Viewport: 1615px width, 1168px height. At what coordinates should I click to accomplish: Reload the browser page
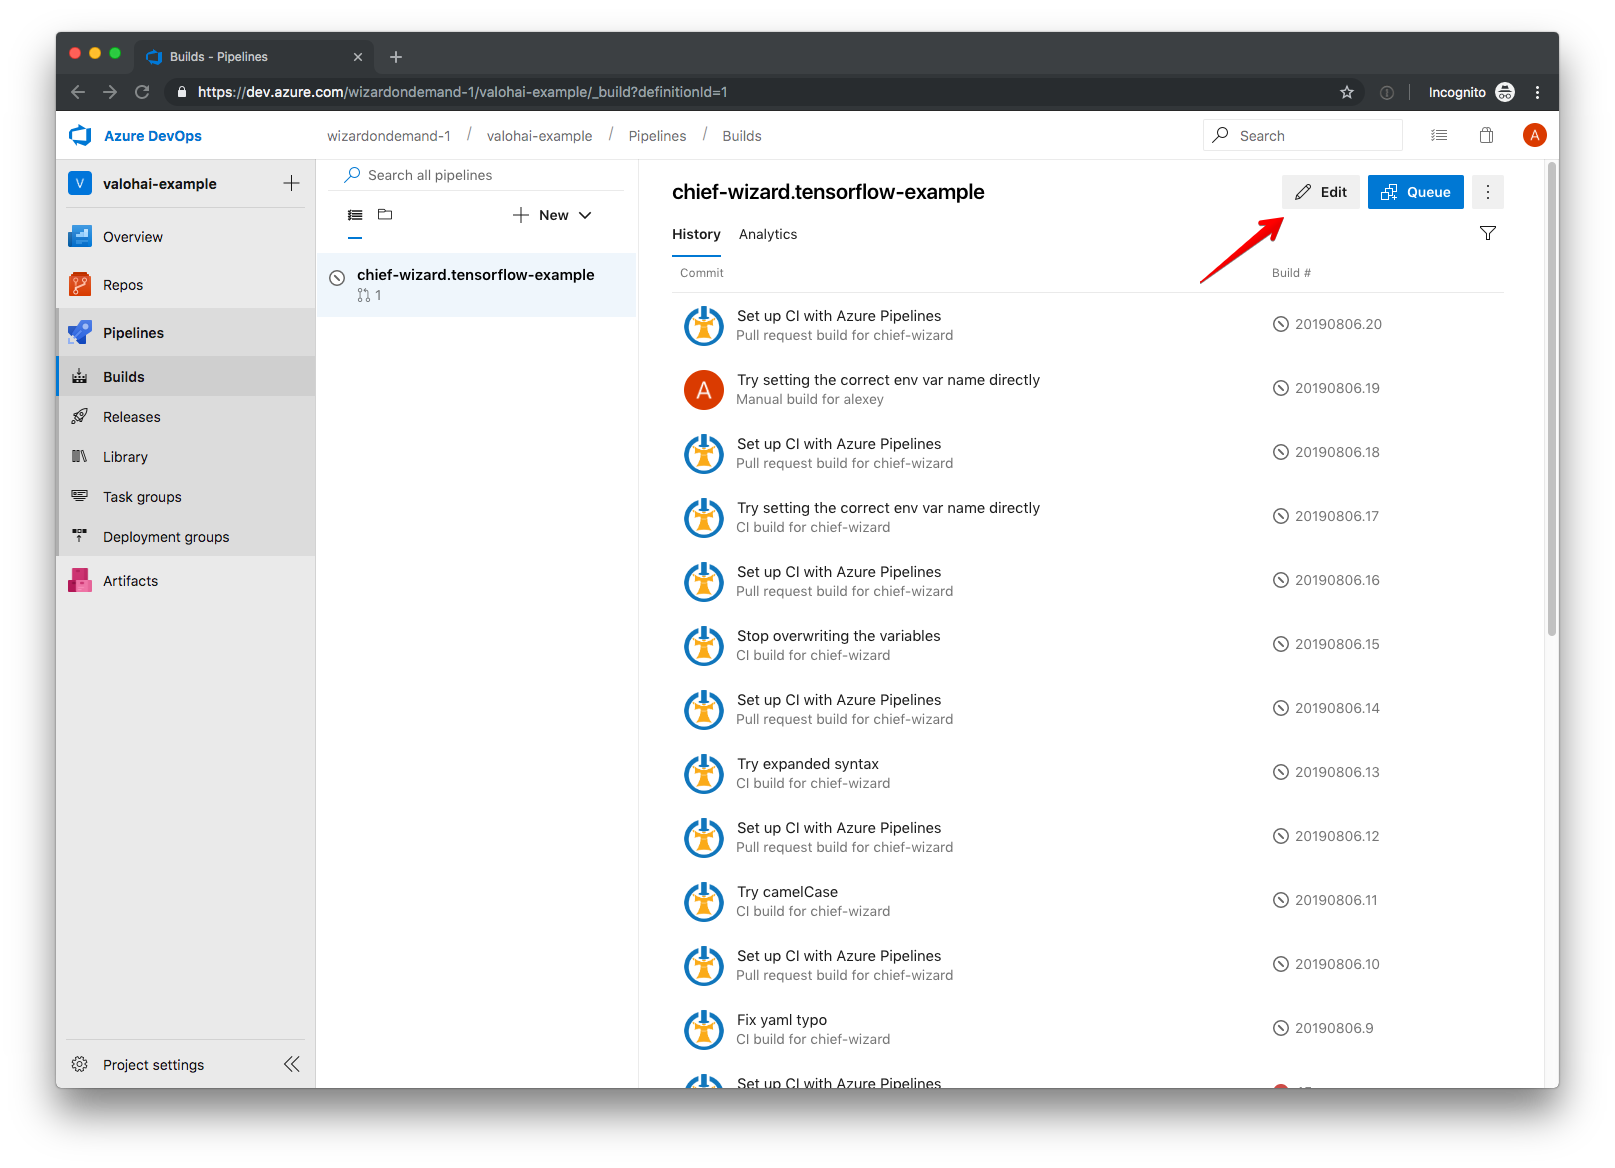(142, 92)
